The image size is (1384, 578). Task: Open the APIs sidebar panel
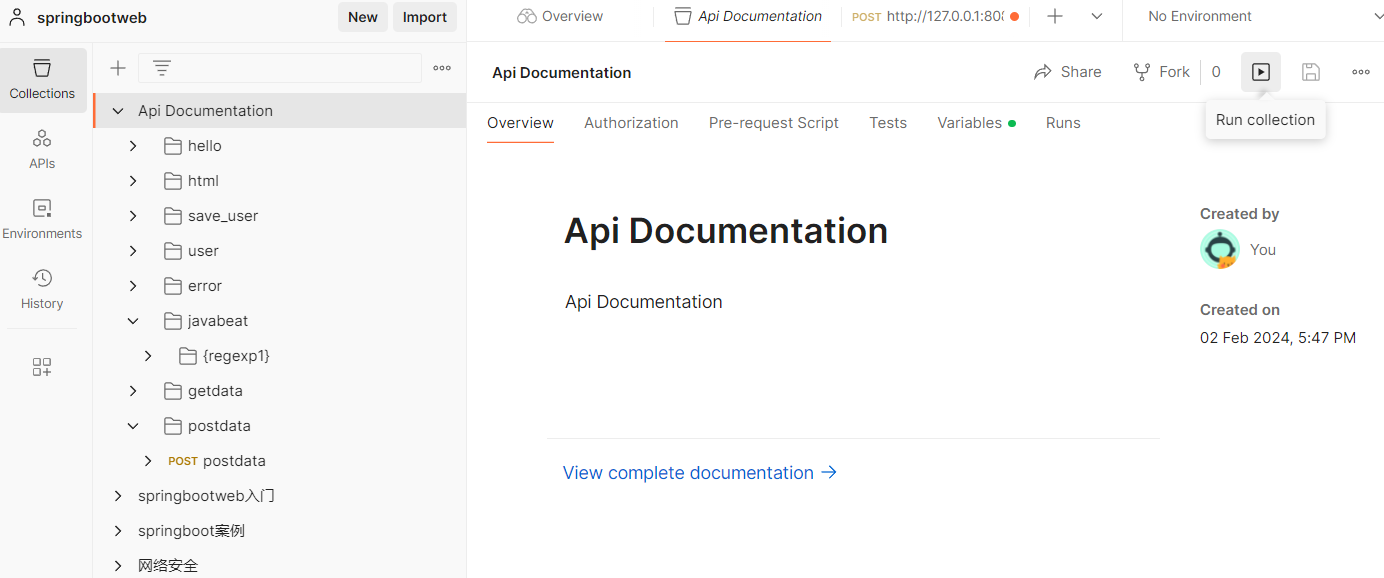click(x=42, y=149)
